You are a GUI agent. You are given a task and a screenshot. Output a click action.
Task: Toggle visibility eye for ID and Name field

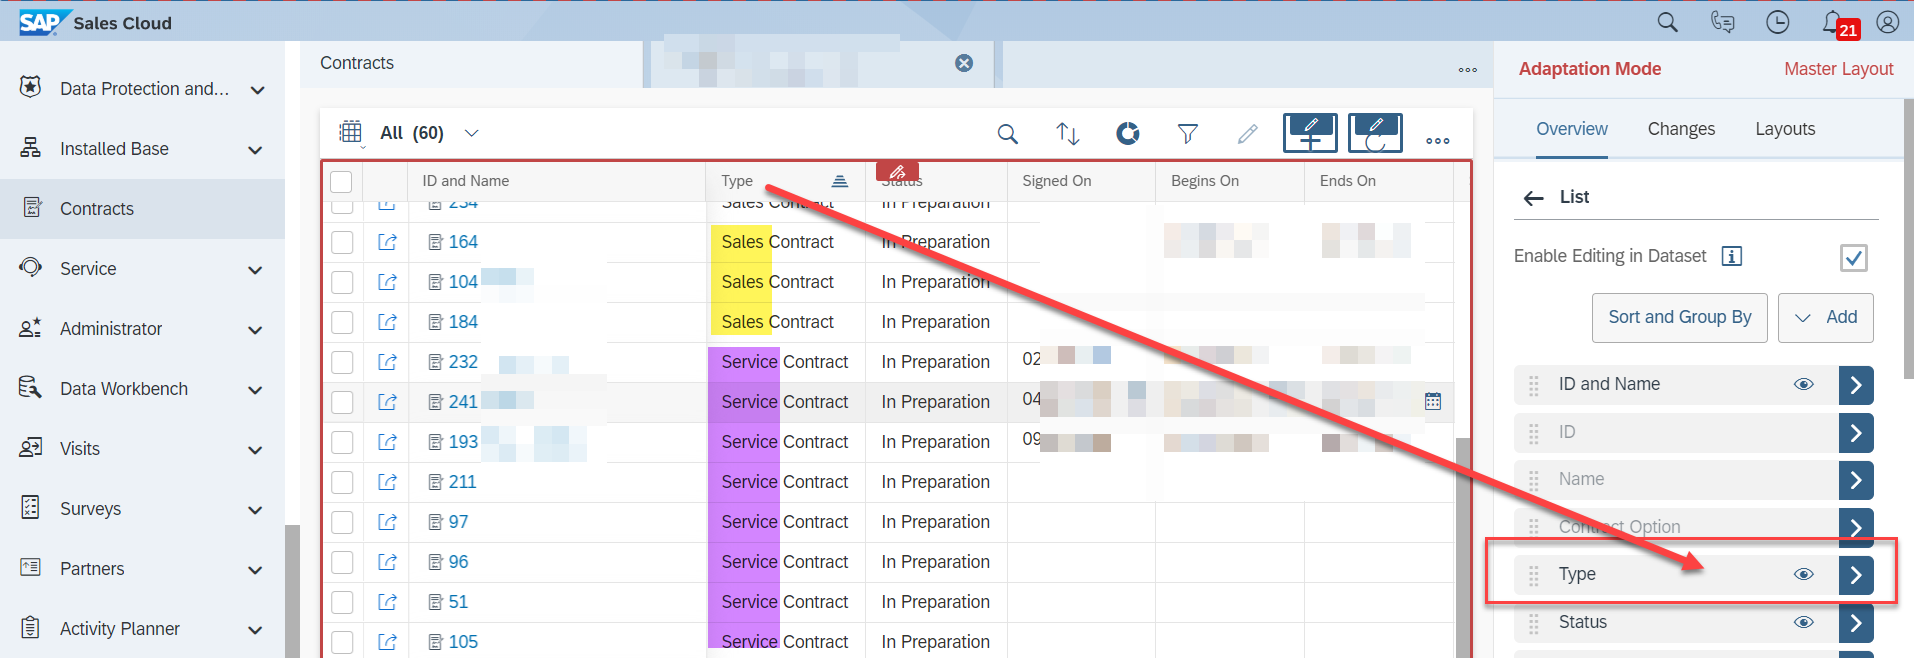pos(1804,384)
